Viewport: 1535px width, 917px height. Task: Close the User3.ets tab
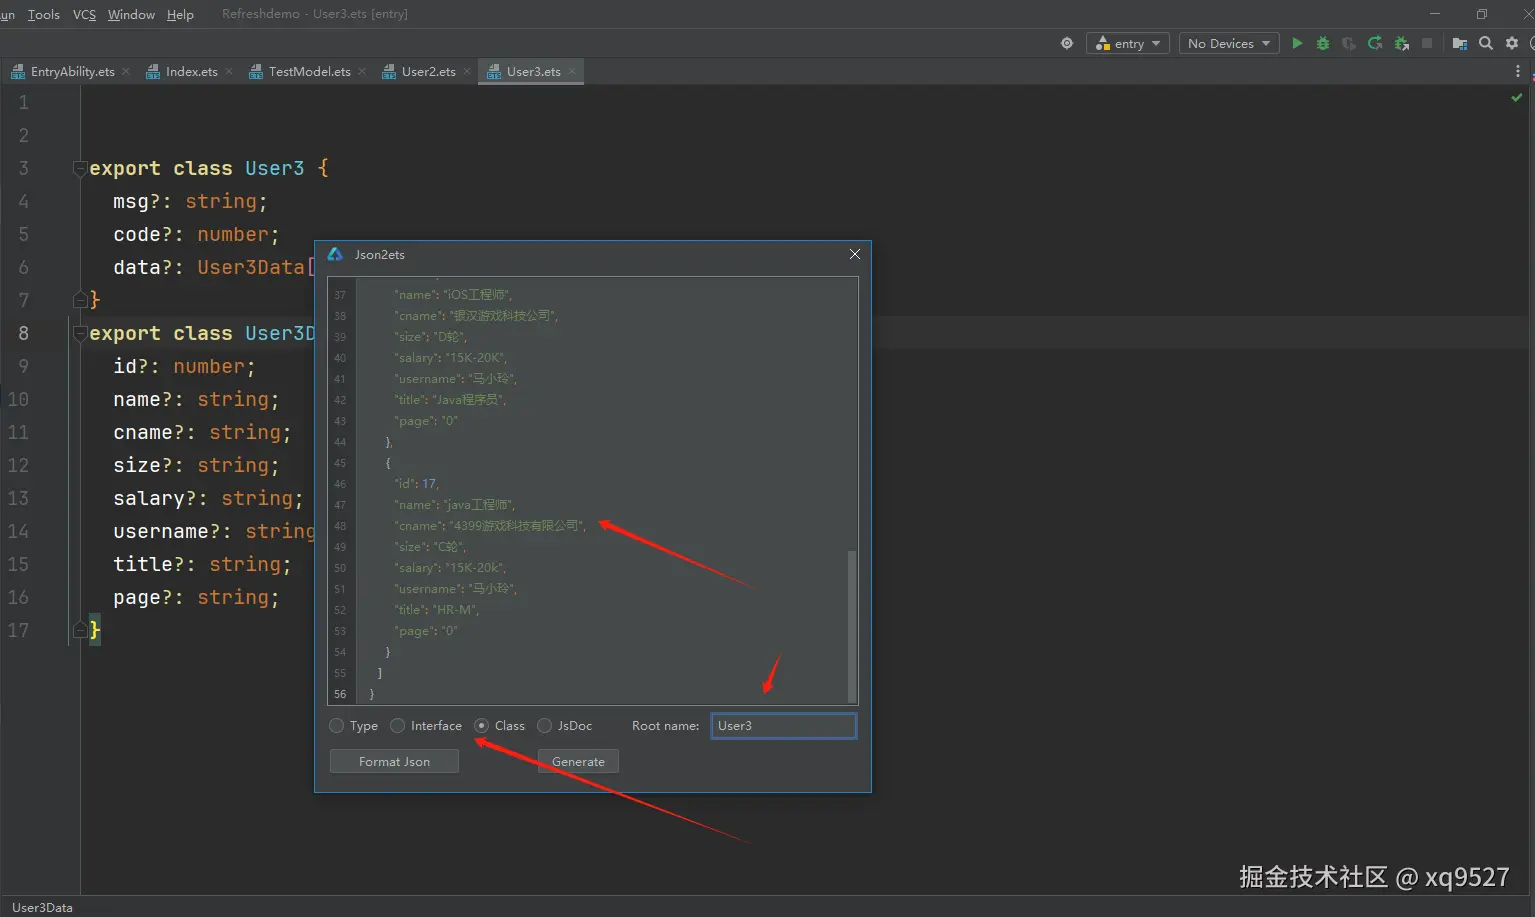point(572,71)
